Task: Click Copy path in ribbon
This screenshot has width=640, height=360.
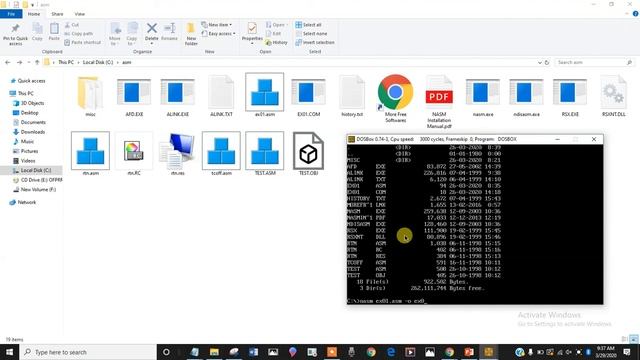Action: pos(79,33)
